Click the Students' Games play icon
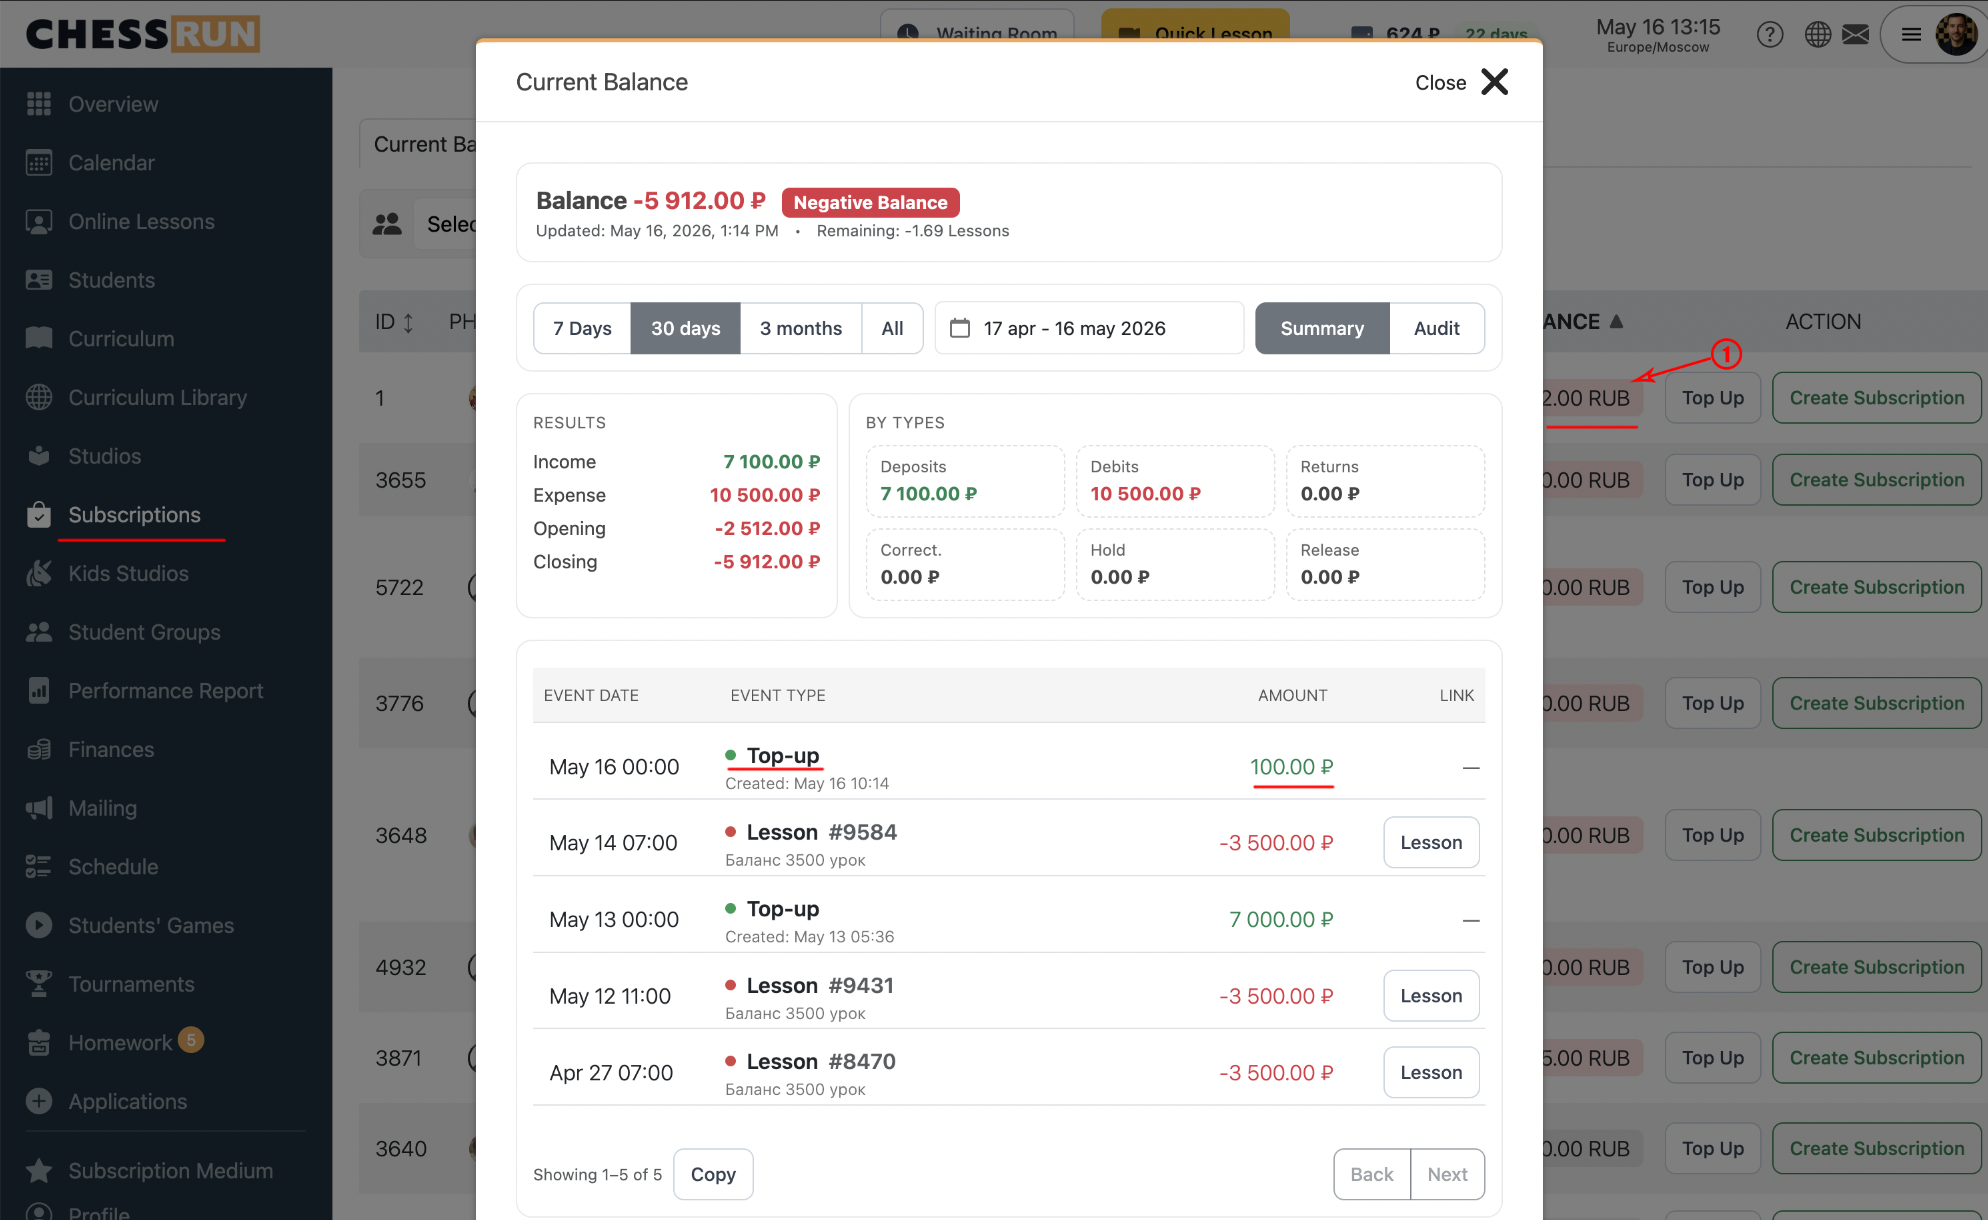Image resolution: width=1988 pixels, height=1220 pixels. 39,926
